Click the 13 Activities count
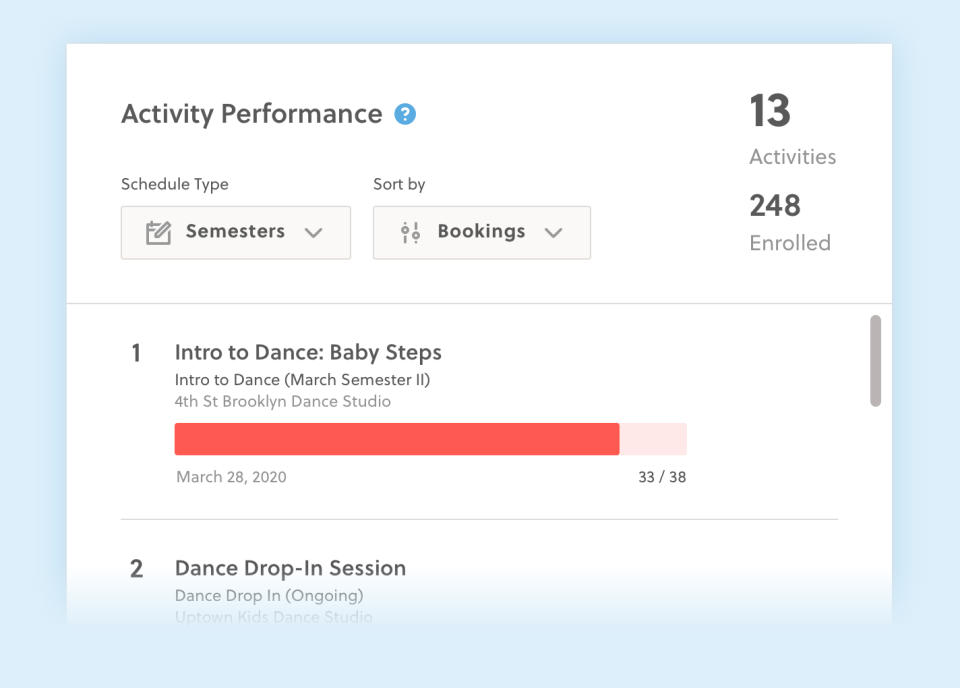 (771, 112)
